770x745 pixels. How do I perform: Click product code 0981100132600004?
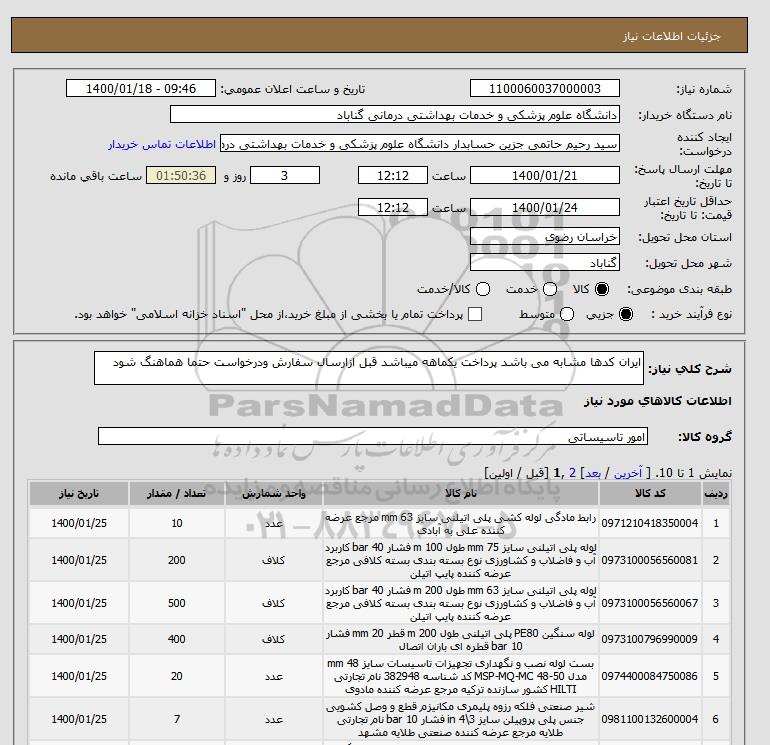(650, 719)
